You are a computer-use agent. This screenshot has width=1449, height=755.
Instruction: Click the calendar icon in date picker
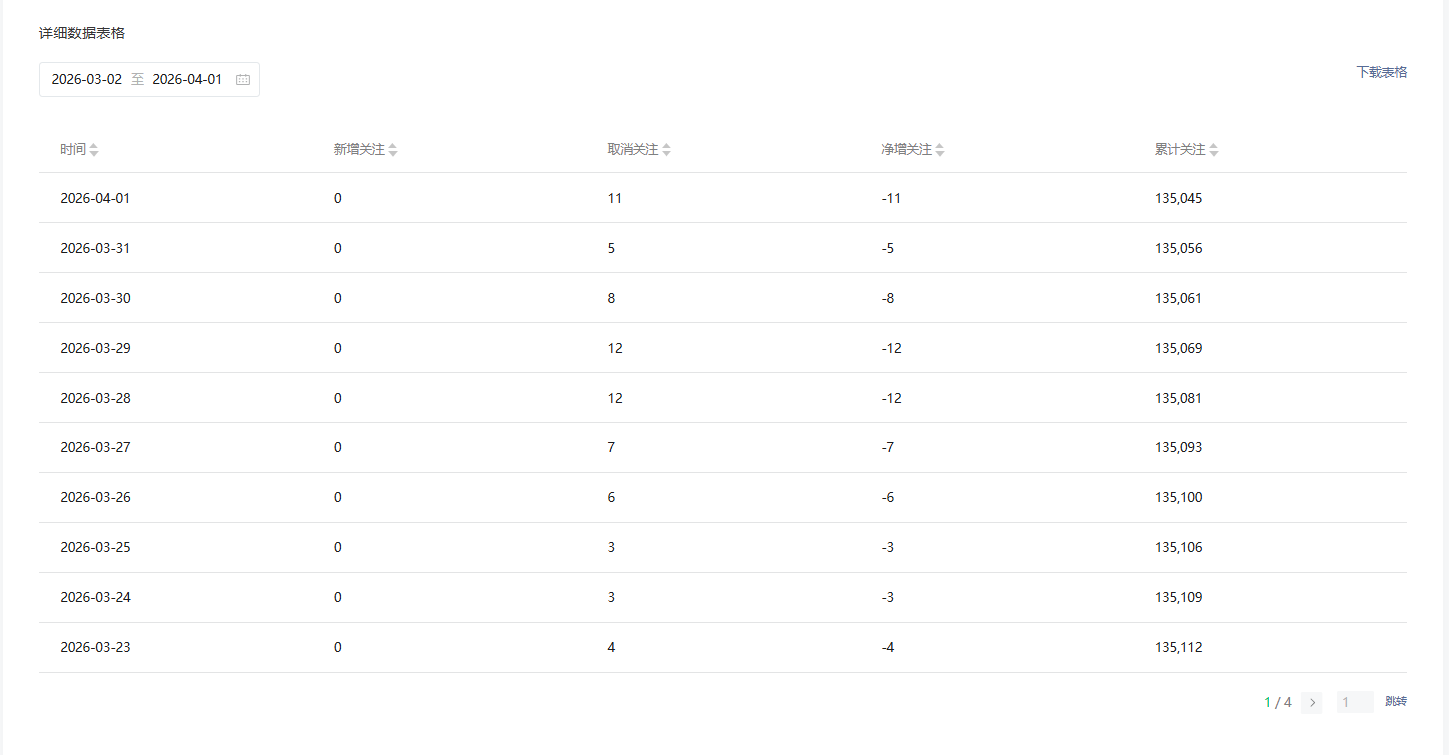pyautogui.click(x=242, y=80)
